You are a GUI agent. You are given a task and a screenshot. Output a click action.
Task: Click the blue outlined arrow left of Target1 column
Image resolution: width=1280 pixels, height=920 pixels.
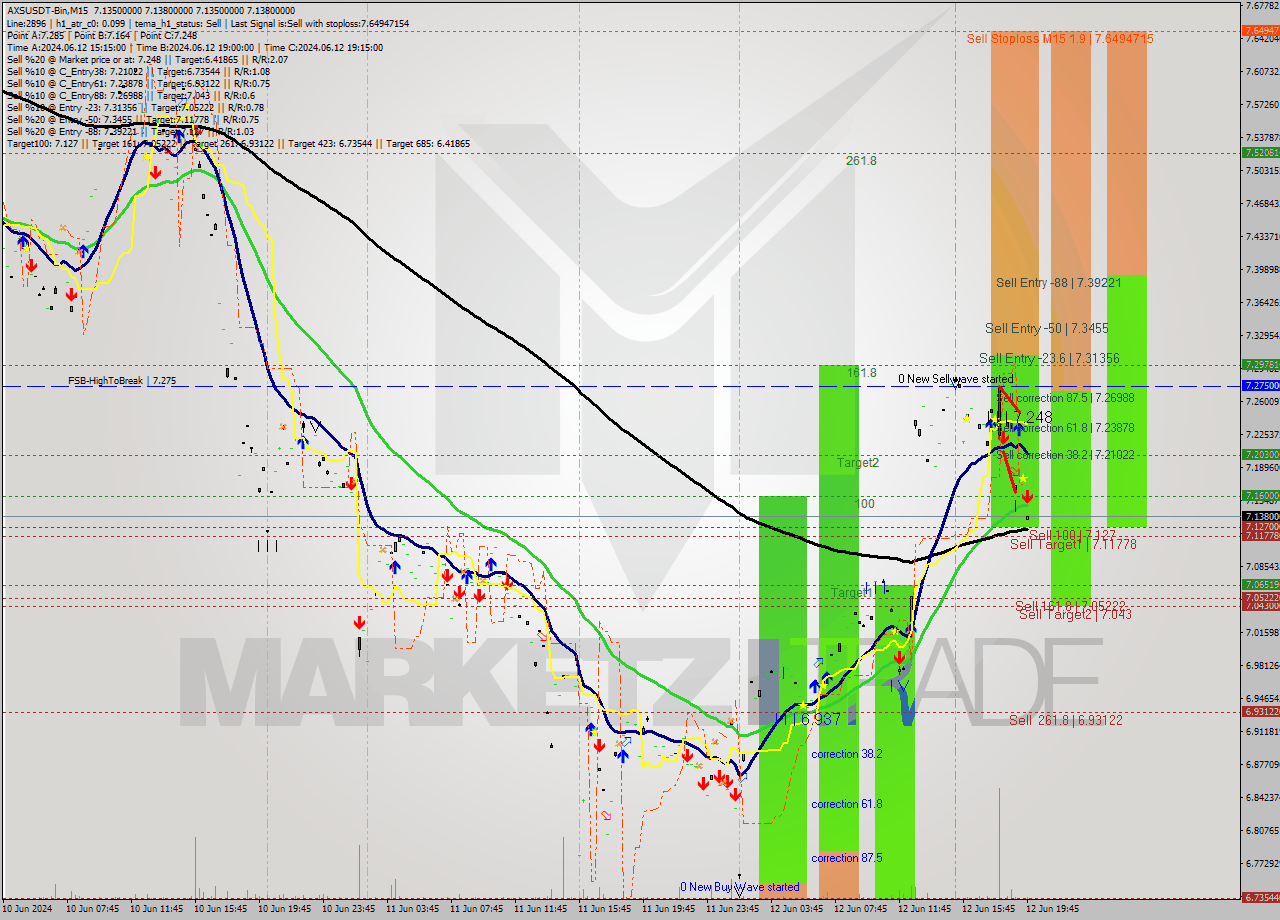pyautogui.click(x=819, y=662)
